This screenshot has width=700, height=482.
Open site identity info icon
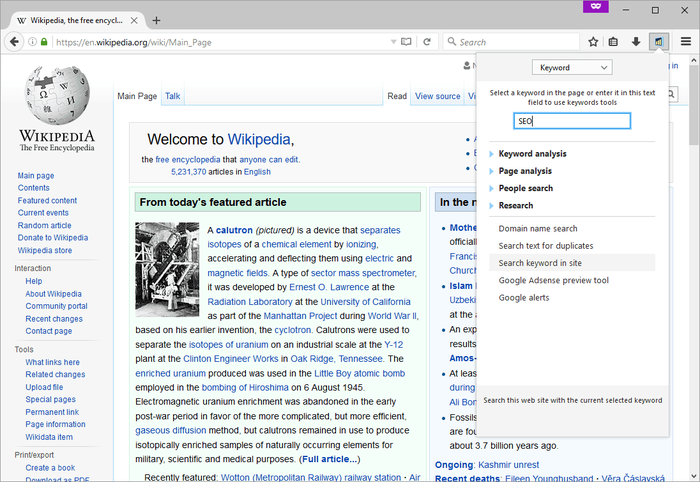(x=33, y=42)
